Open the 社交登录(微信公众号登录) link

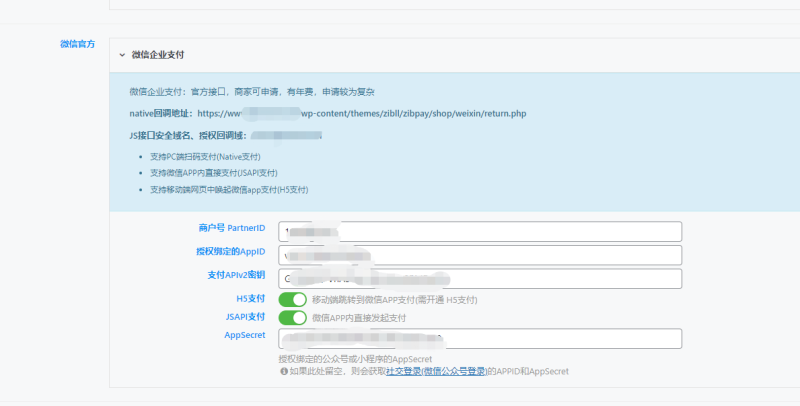click(437, 371)
